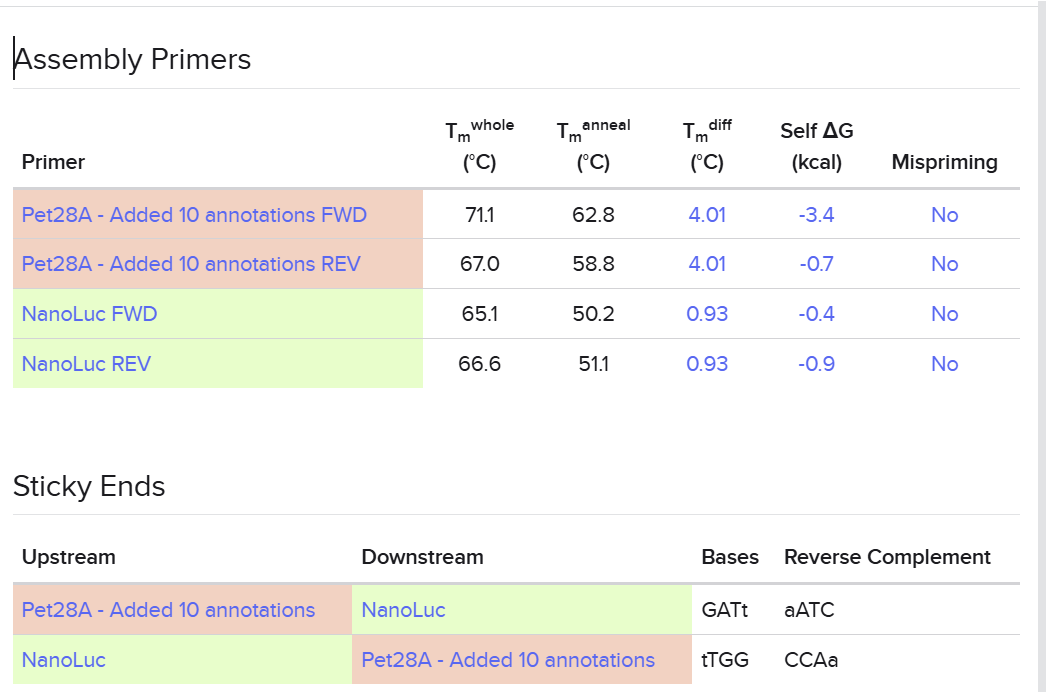Select Tm anneal value 62.8
Screen dimensions: 1046x692
(593, 215)
